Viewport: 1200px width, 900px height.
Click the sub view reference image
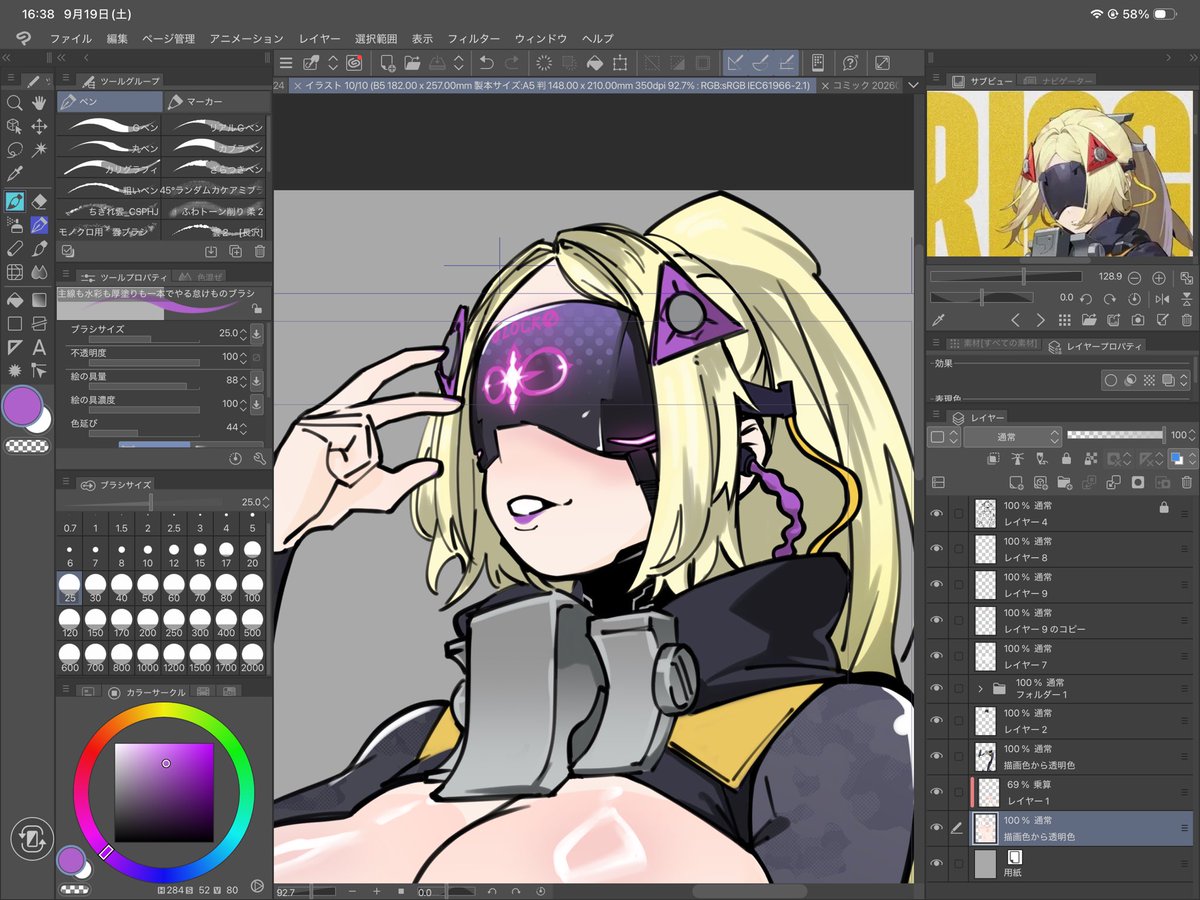1062,176
